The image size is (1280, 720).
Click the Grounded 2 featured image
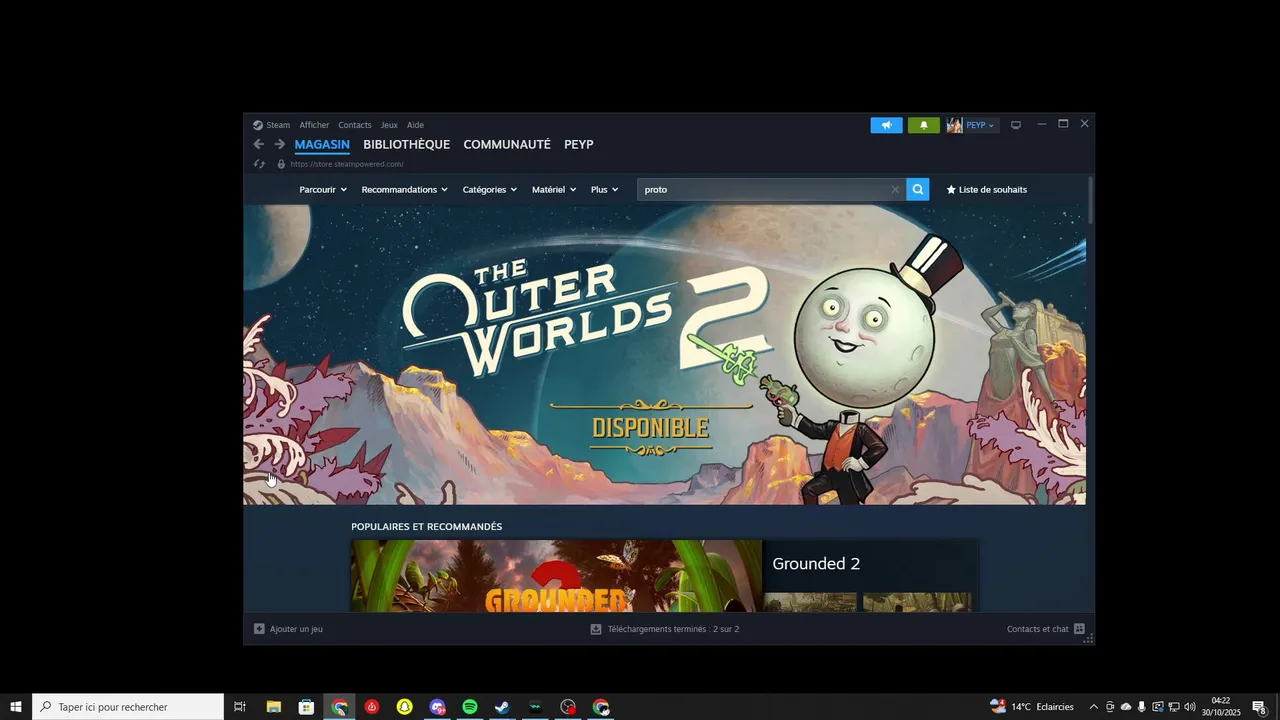[x=556, y=576]
